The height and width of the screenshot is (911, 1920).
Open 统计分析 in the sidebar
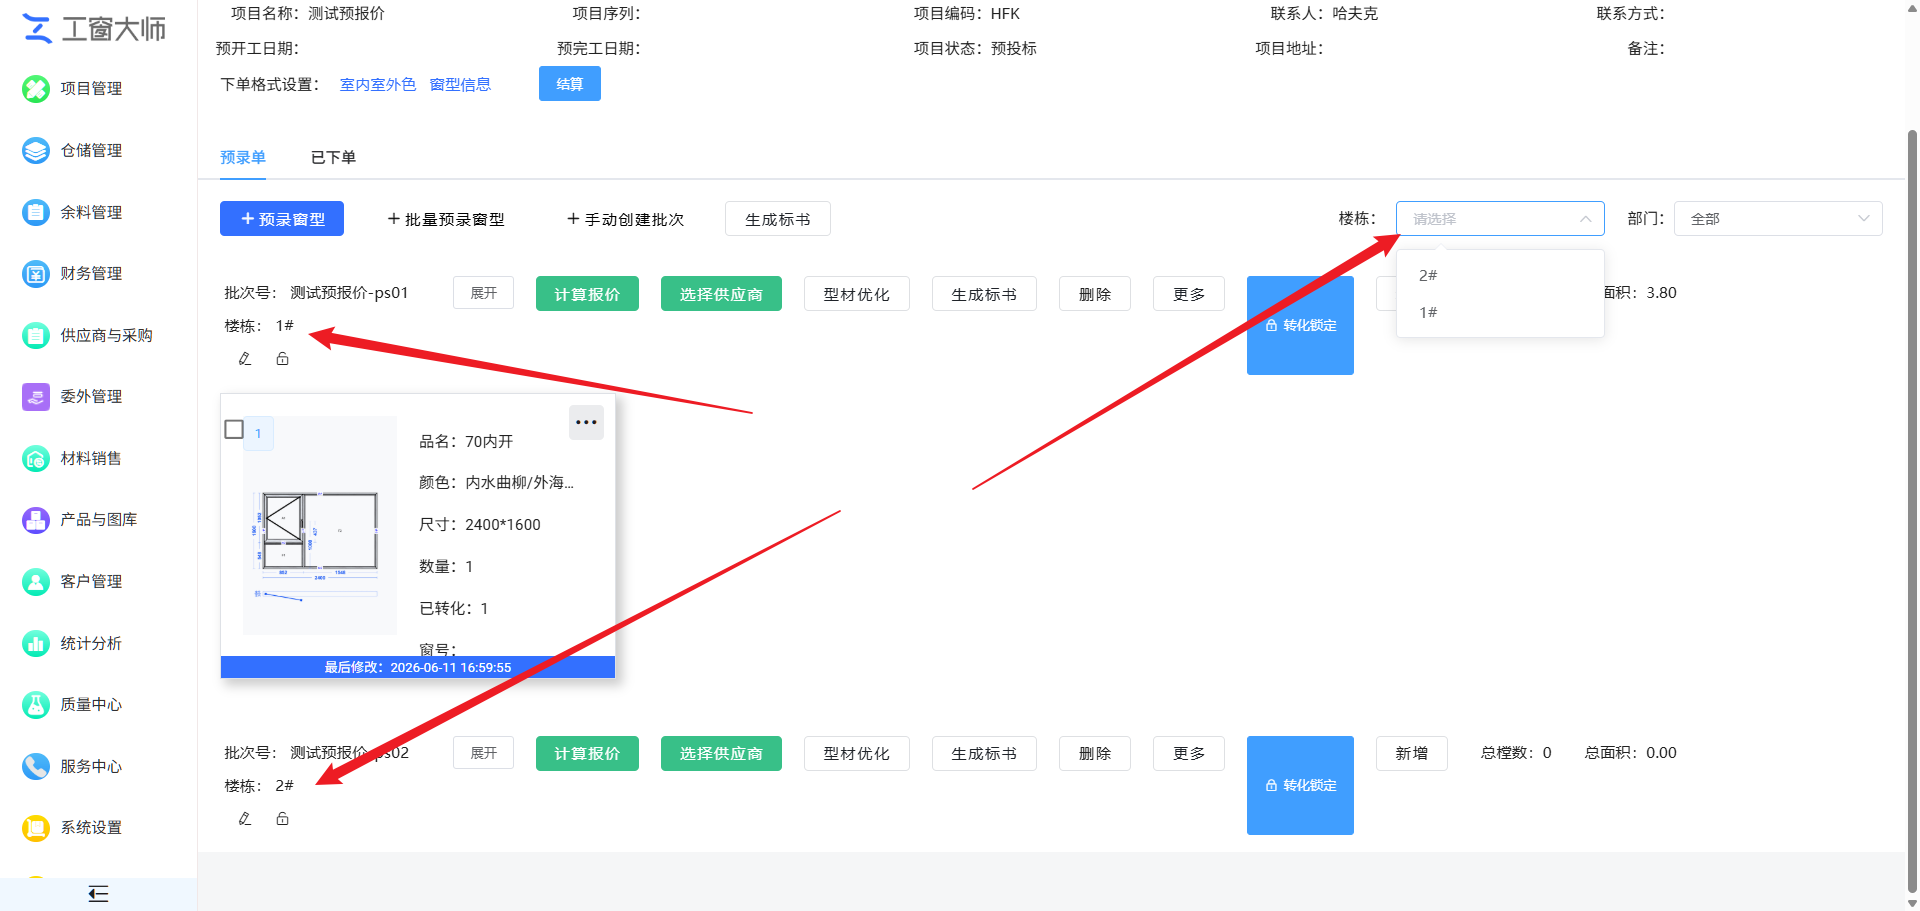coord(72,644)
